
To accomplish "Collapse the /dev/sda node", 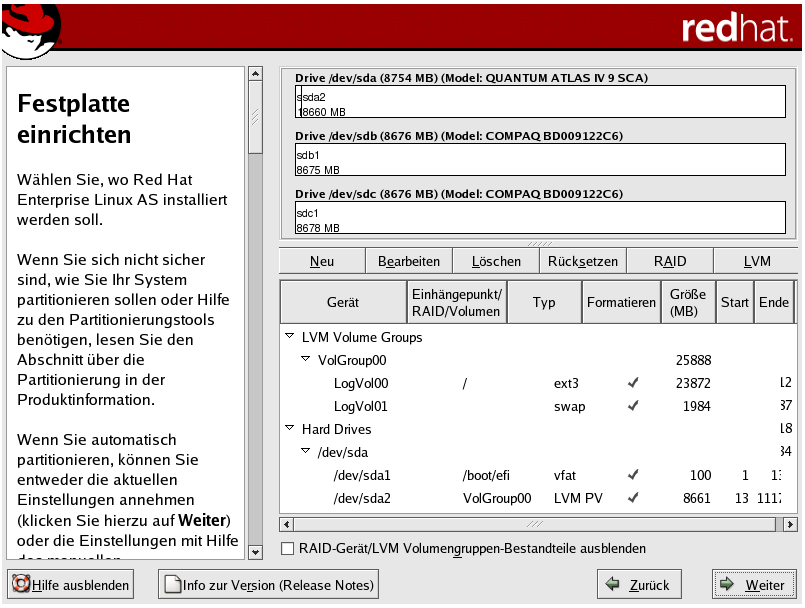I will tap(306, 452).
